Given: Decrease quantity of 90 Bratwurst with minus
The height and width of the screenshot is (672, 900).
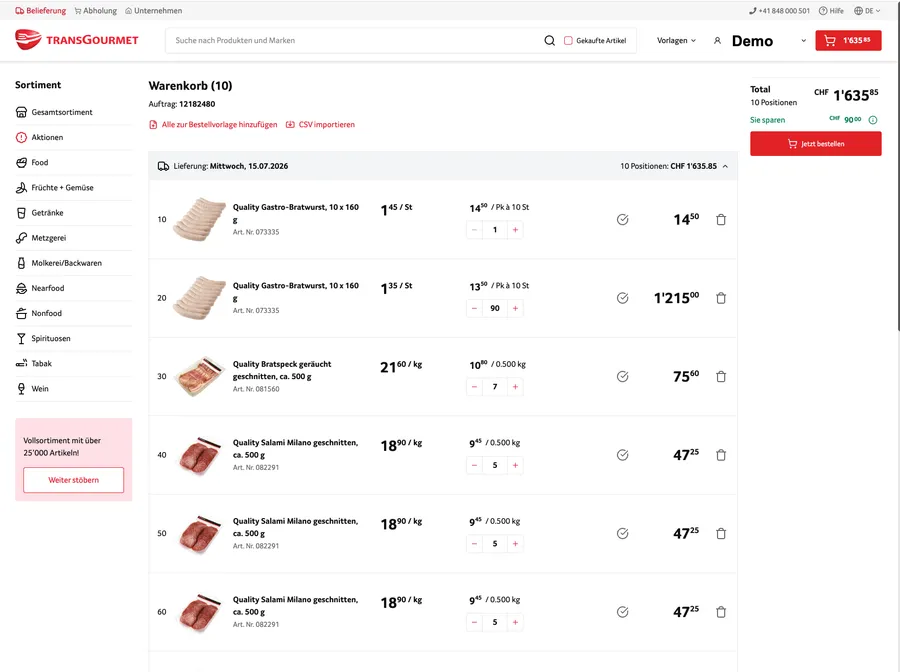Looking at the screenshot, I should (x=474, y=308).
